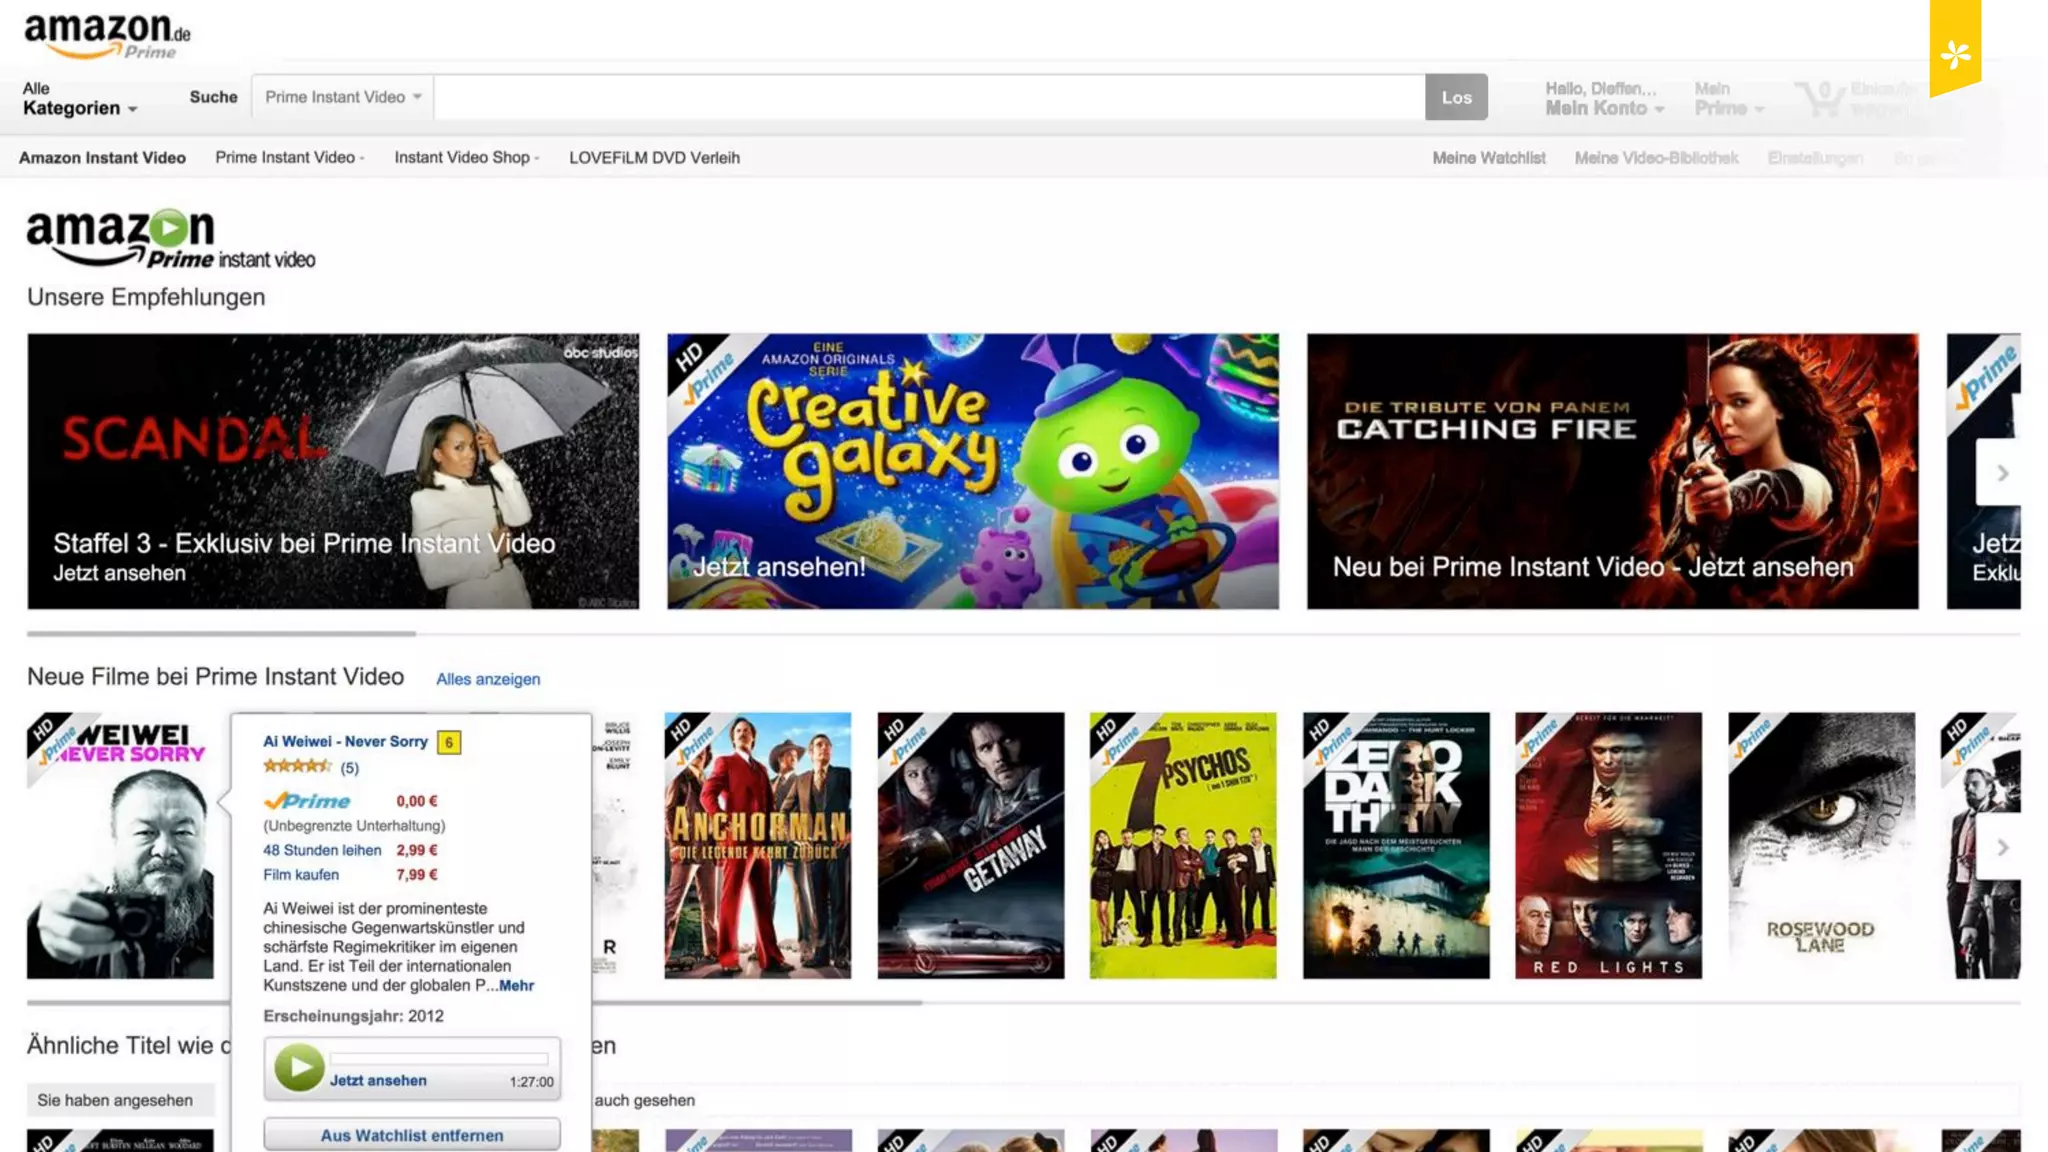The image size is (2048, 1152).
Task: Click Aus Watchlist entfernen button
Action: (412, 1135)
